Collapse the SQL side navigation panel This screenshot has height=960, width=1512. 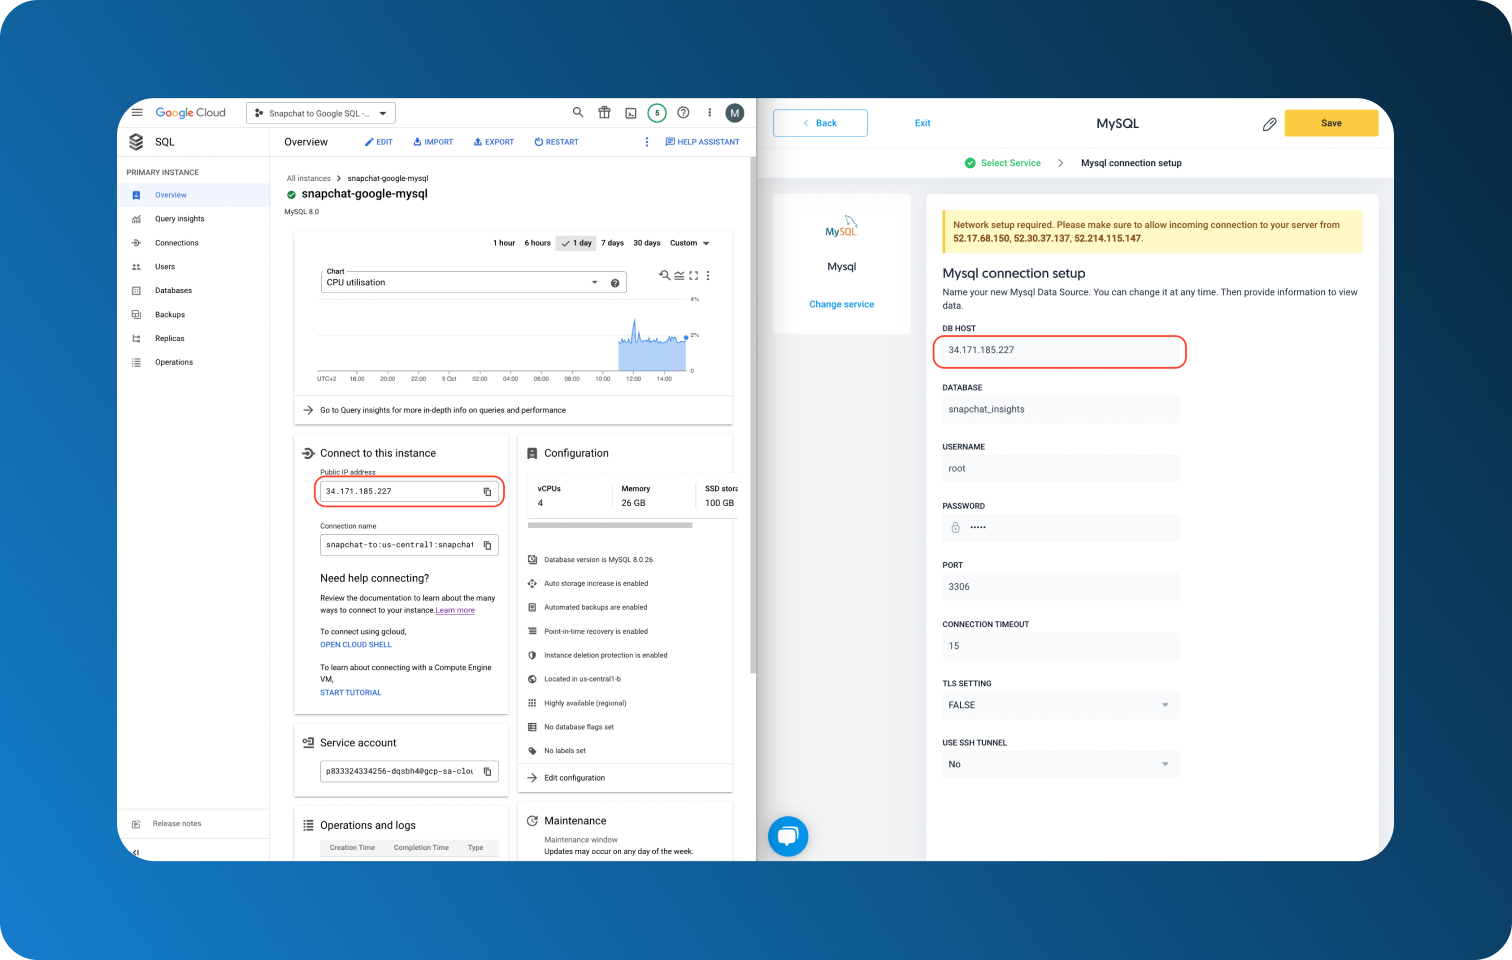(x=136, y=852)
